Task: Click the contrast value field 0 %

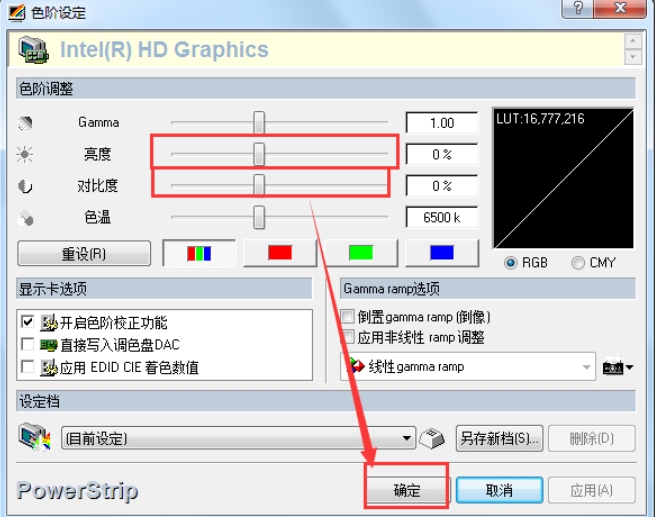Action: [442, 185]
